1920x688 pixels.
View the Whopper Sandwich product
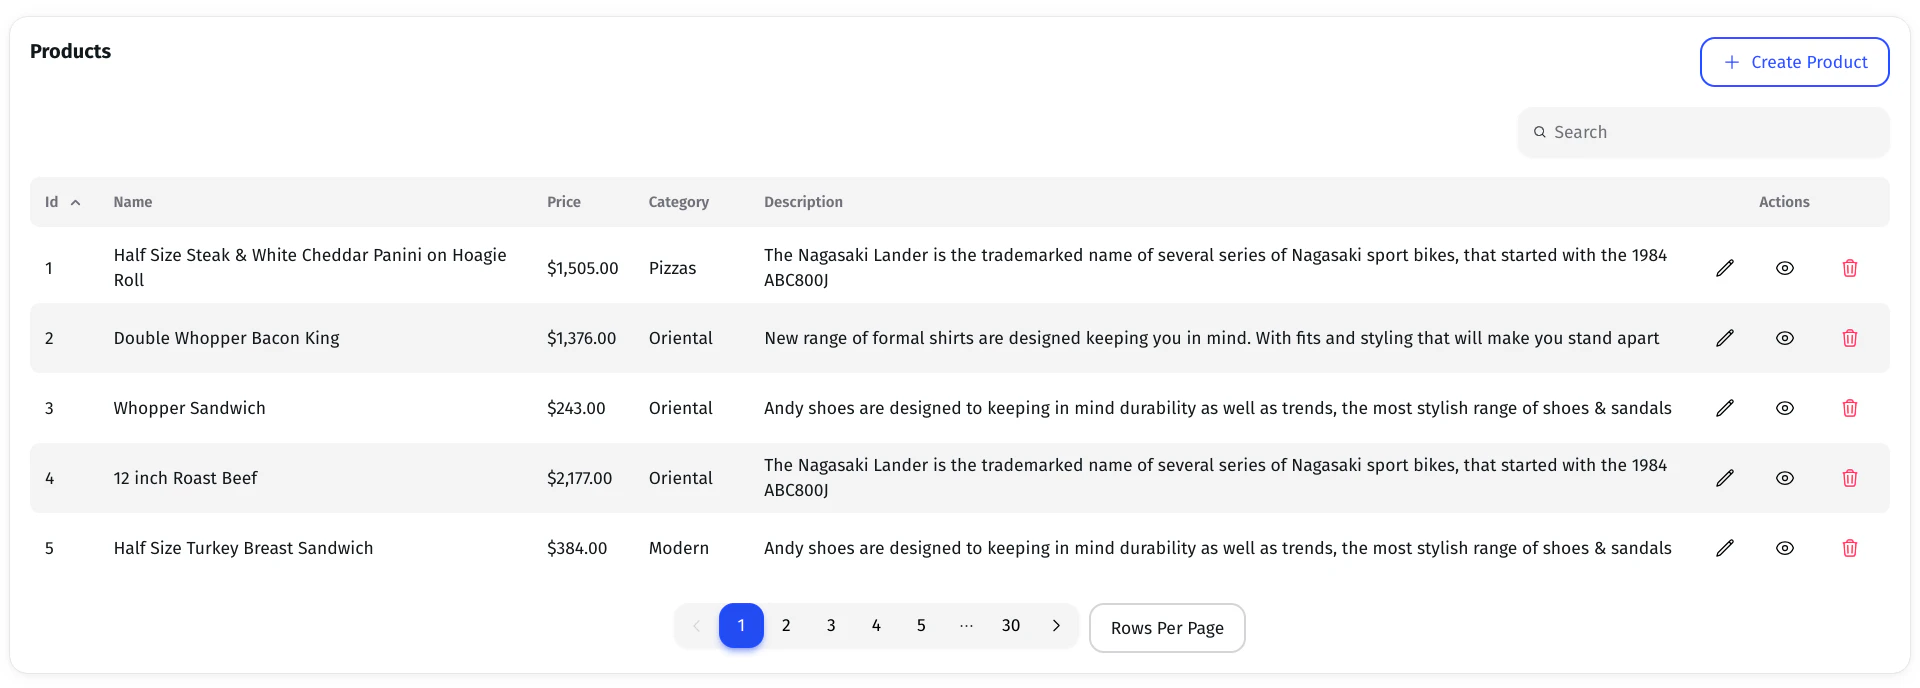click(x=1785, y=408)
